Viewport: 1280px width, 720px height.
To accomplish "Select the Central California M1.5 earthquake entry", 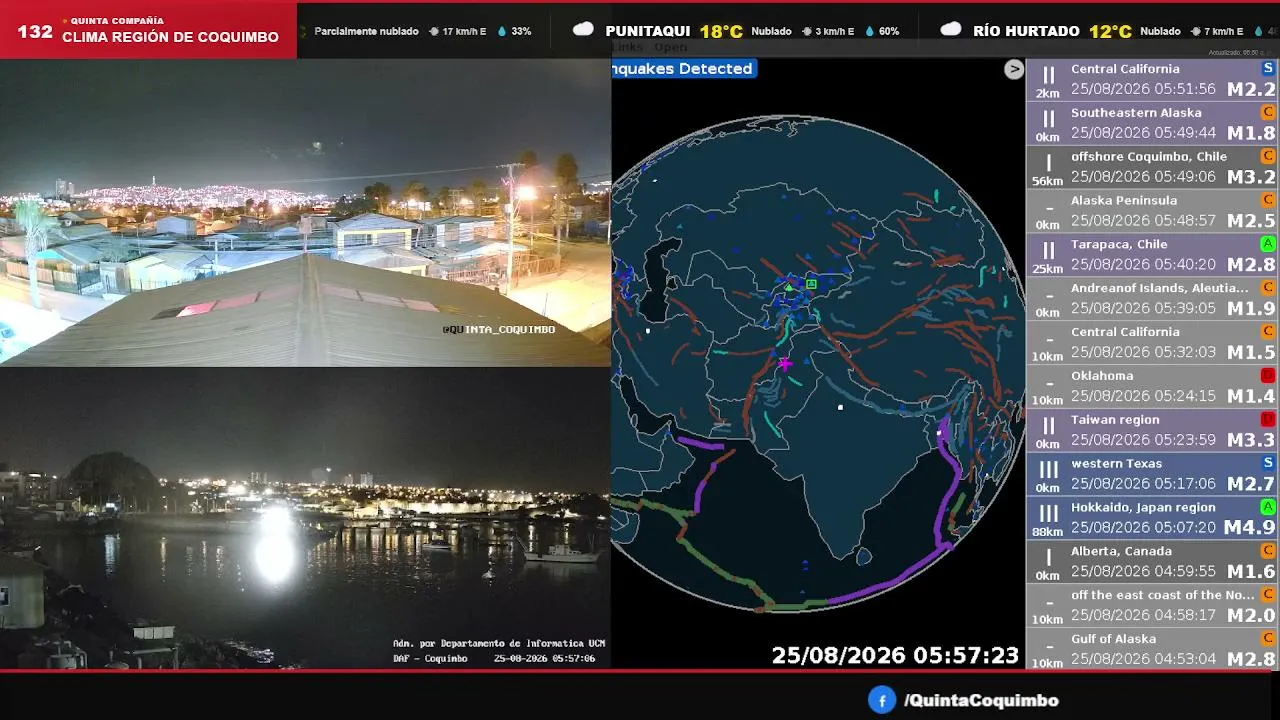I will 1153,343.
